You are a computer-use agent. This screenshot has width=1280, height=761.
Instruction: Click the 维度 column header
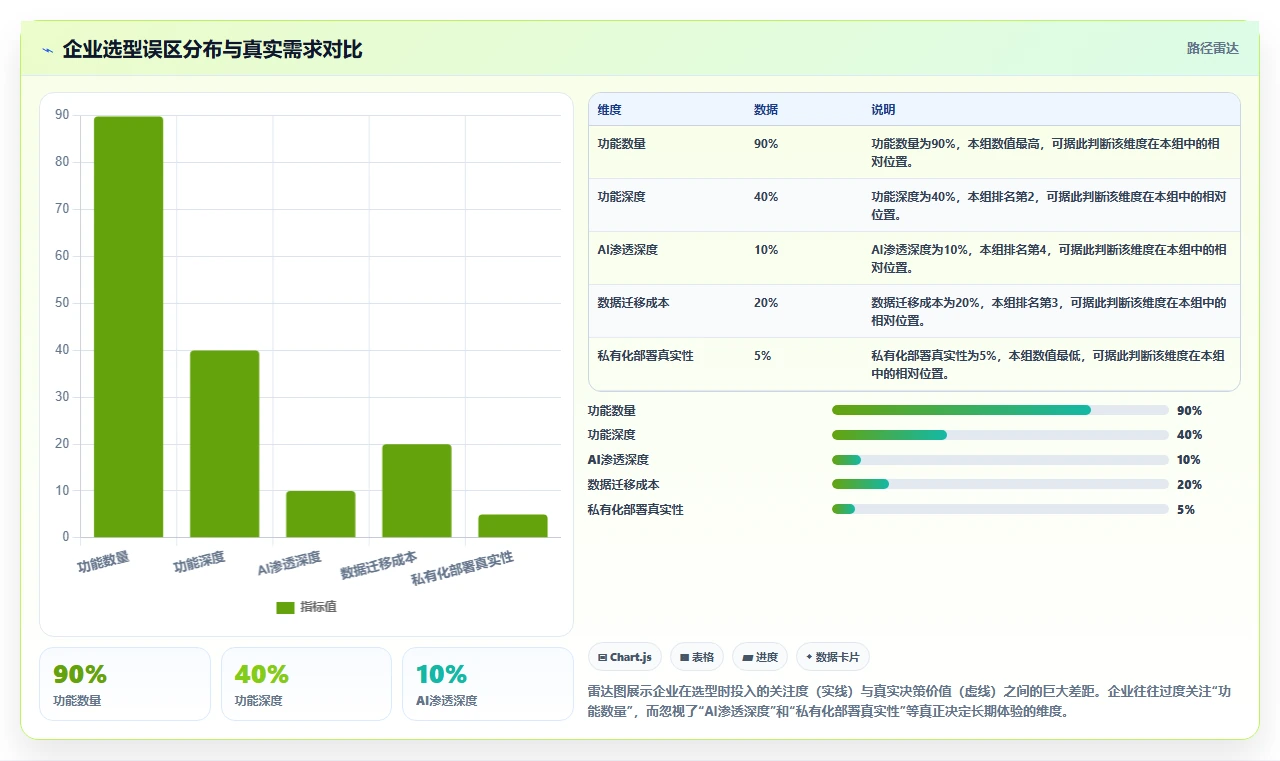point(609,109)
